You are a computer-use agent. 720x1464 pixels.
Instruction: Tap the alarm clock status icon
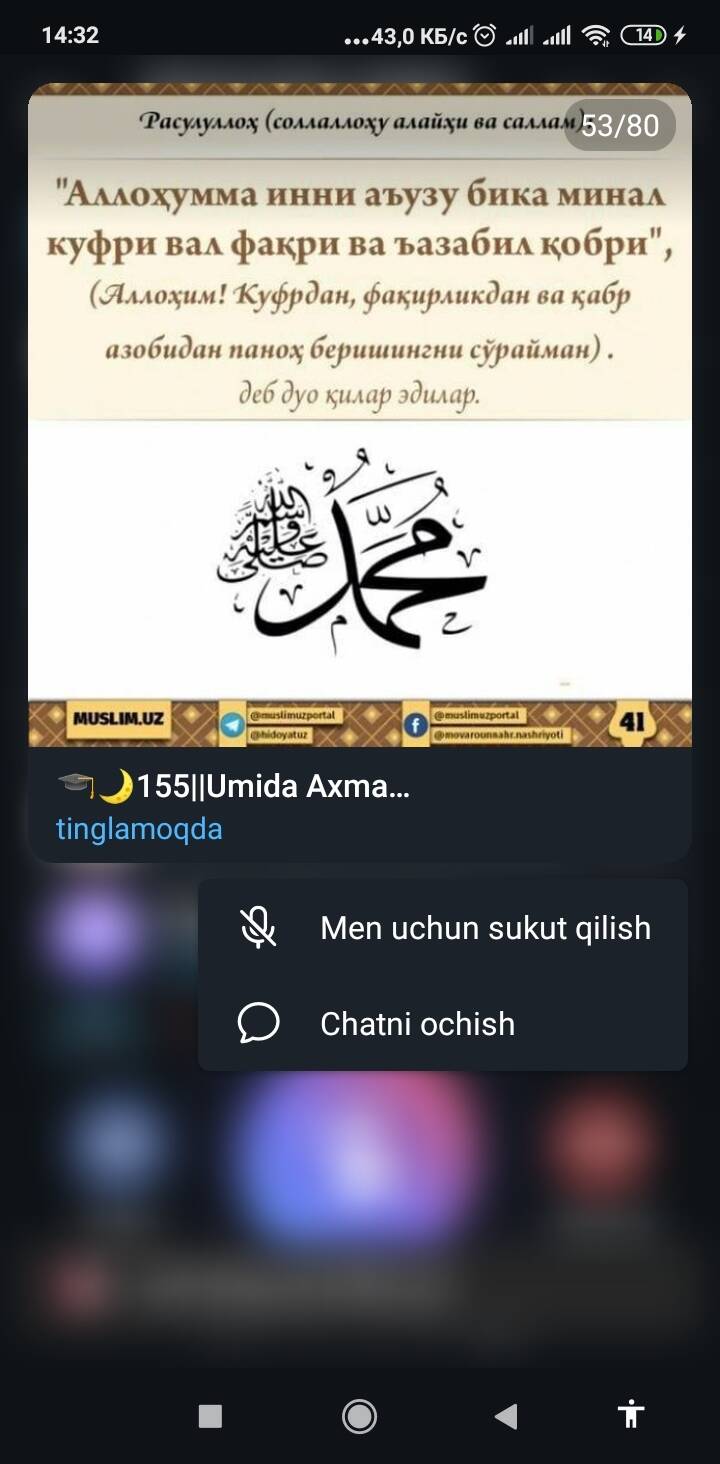pyautogui.click(x=485, y=36)
